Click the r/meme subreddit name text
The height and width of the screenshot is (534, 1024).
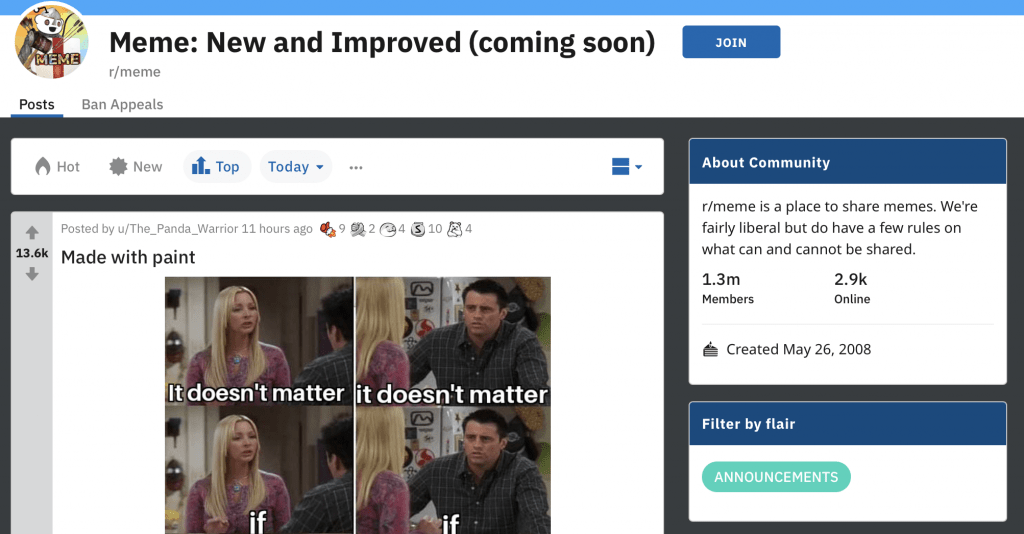(135, 72)
